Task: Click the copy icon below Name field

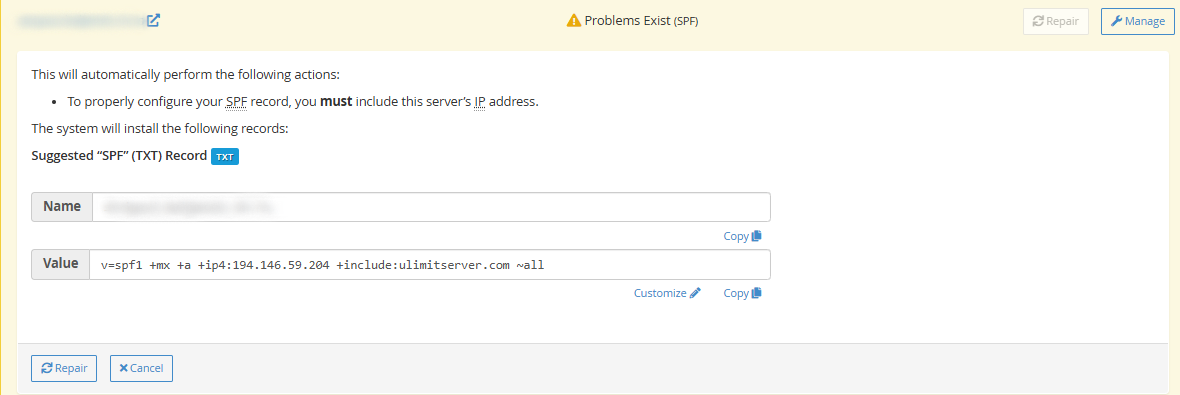Action: click(x=756, y=236)
